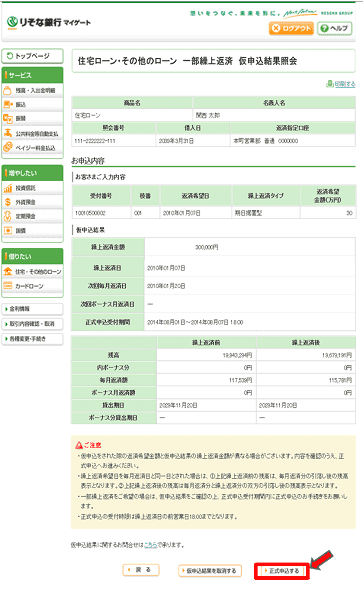Go back with the 戻る button
Screen dimensions: 363x591
(x=141, y=570)
